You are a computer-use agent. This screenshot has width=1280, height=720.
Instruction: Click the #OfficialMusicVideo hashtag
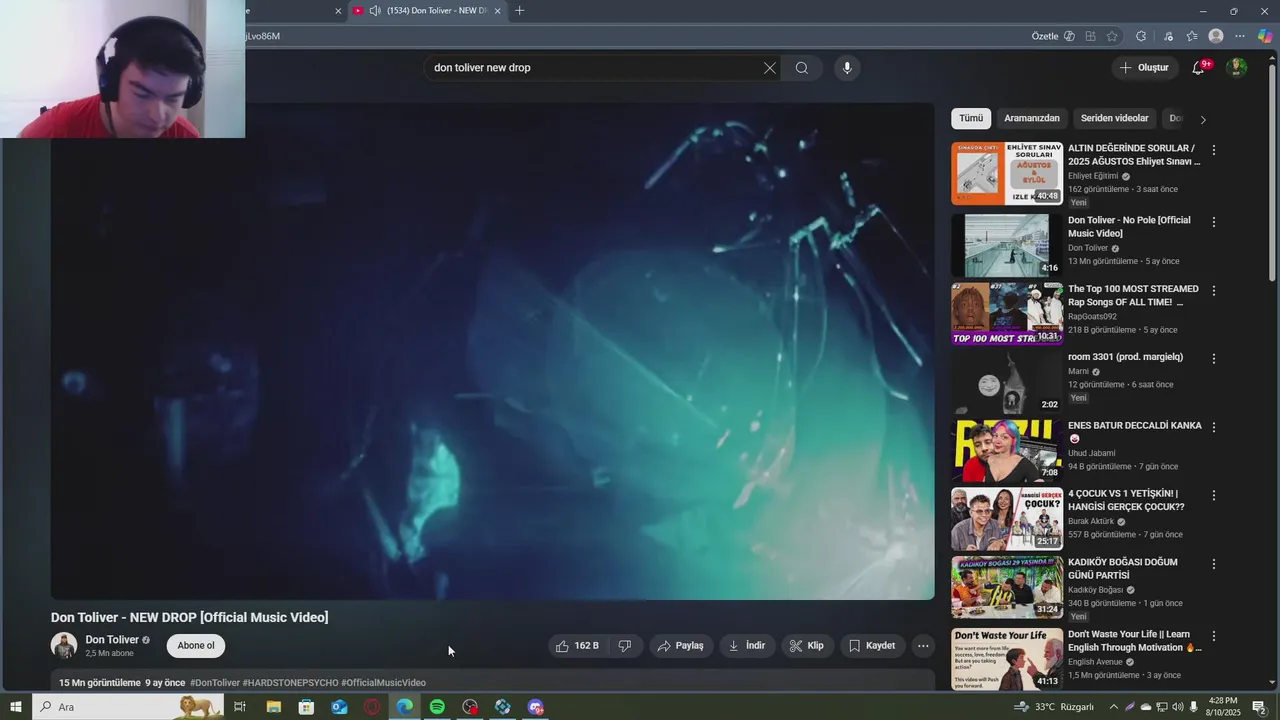pos(383,683)
